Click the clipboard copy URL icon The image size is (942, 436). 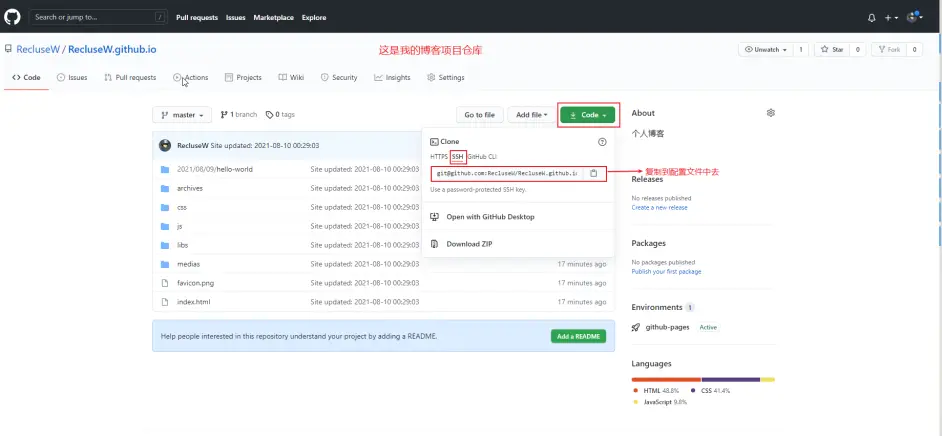point(594,173)
